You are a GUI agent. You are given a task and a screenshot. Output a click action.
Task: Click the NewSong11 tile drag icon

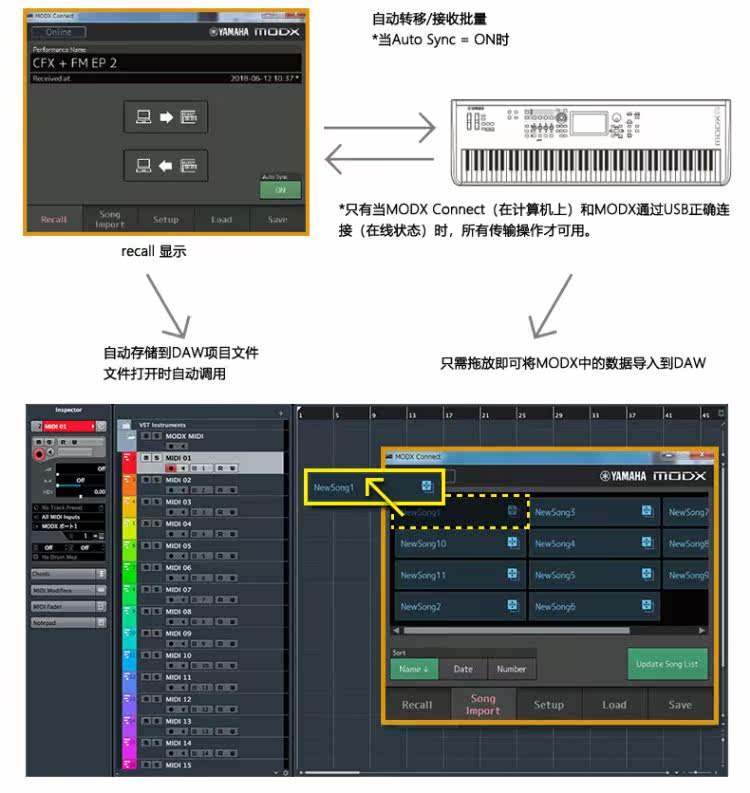(513, 574)
